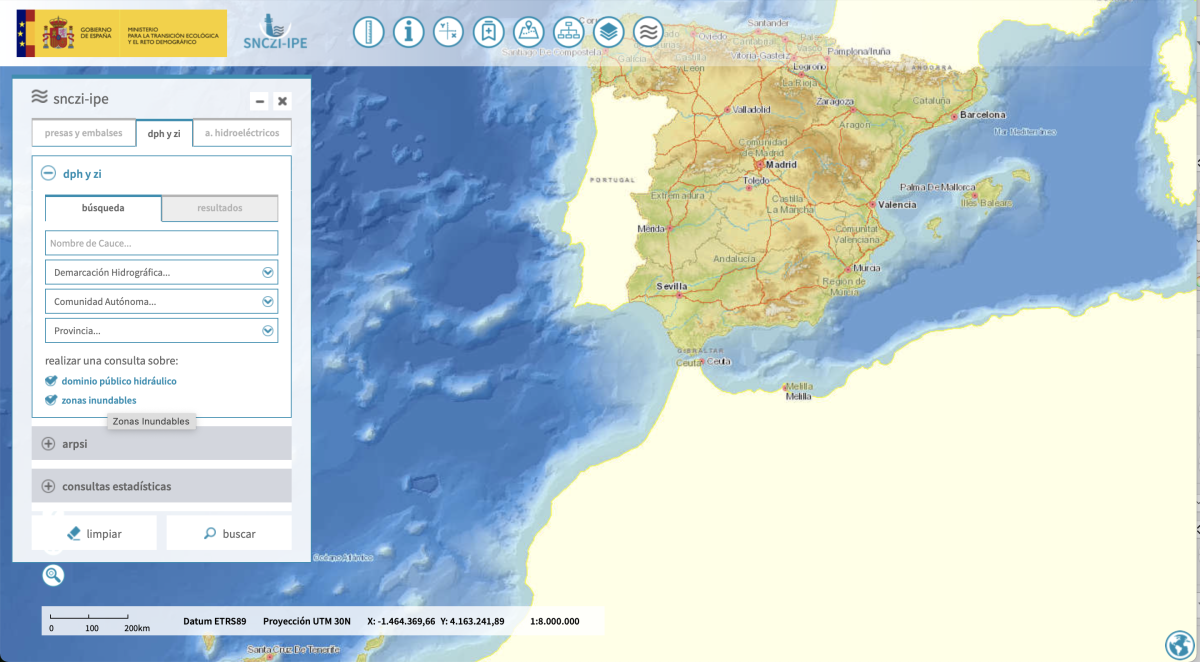Click the globe icon at bottom right
1200x662 pixels.
pos(1180,643)
